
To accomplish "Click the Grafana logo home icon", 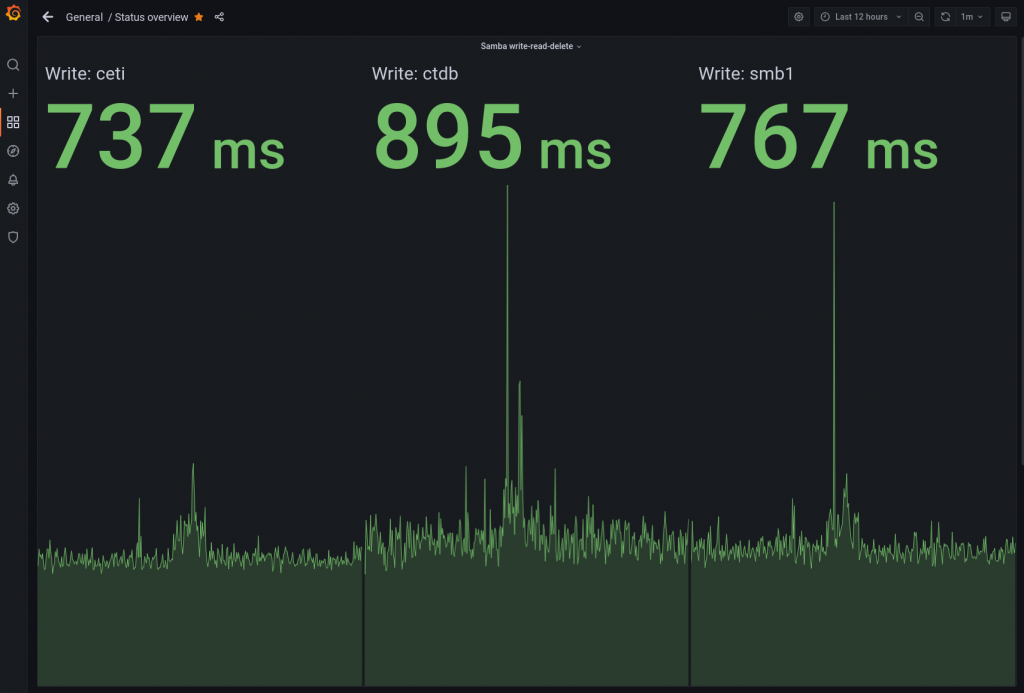I will [x=13, y=14].
